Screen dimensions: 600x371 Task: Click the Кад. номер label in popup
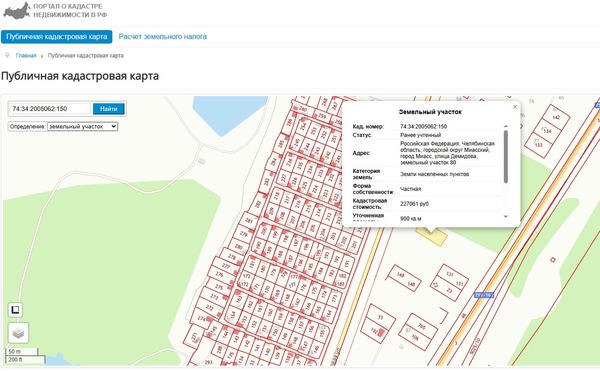point(368,126)
